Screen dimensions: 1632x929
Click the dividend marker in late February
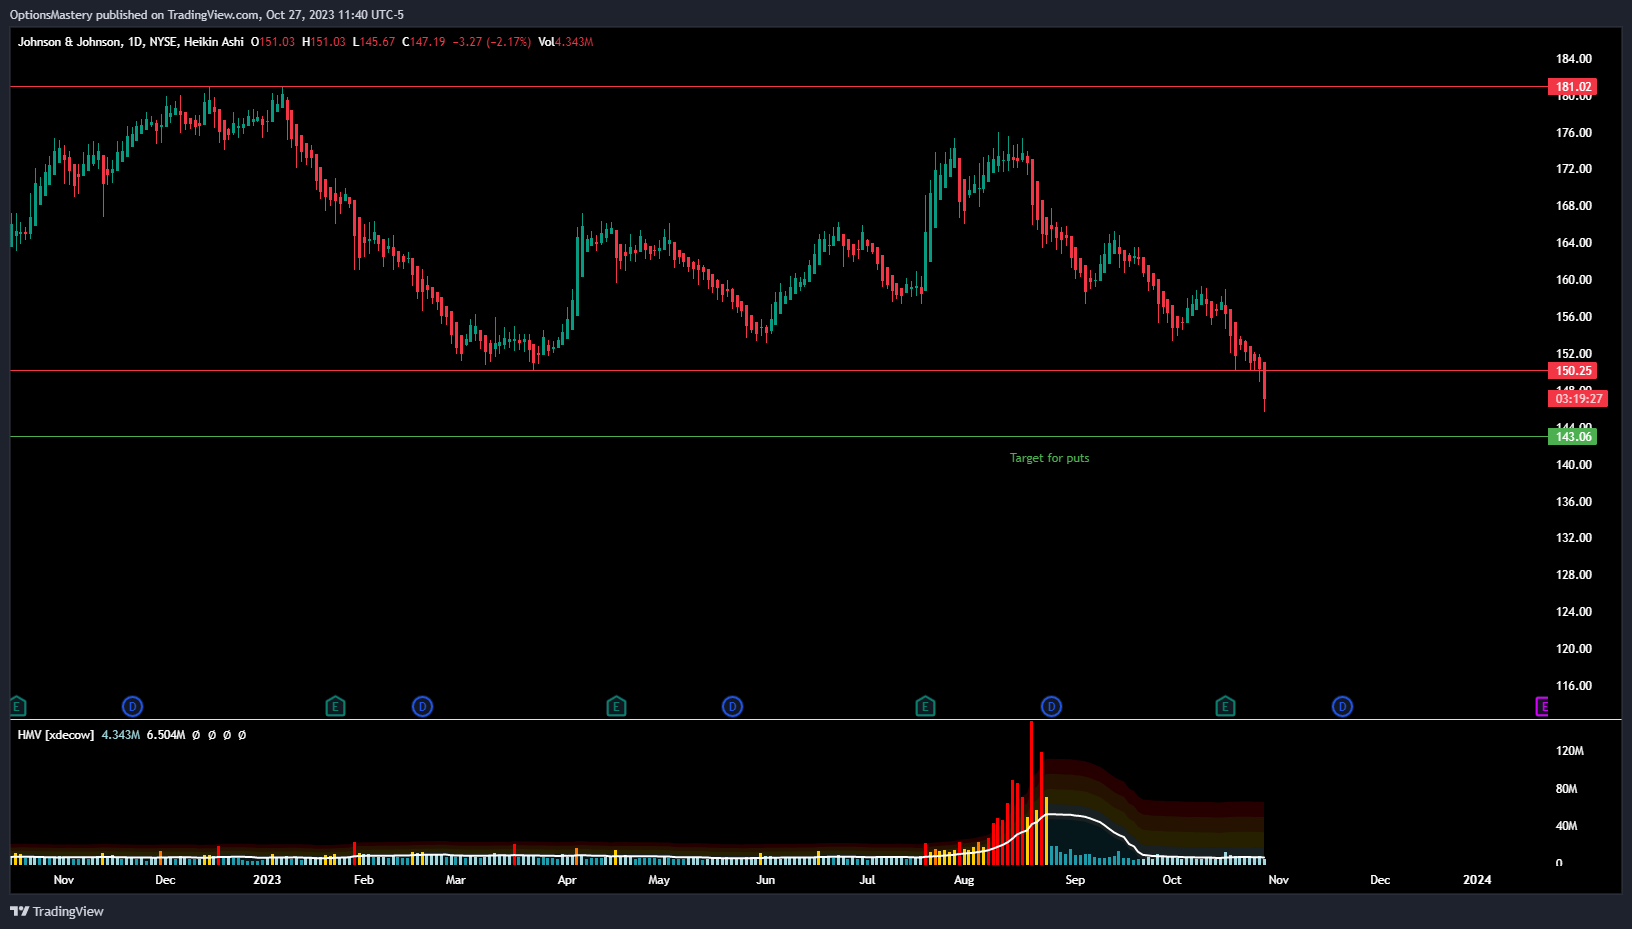click(x=422, y=707)
